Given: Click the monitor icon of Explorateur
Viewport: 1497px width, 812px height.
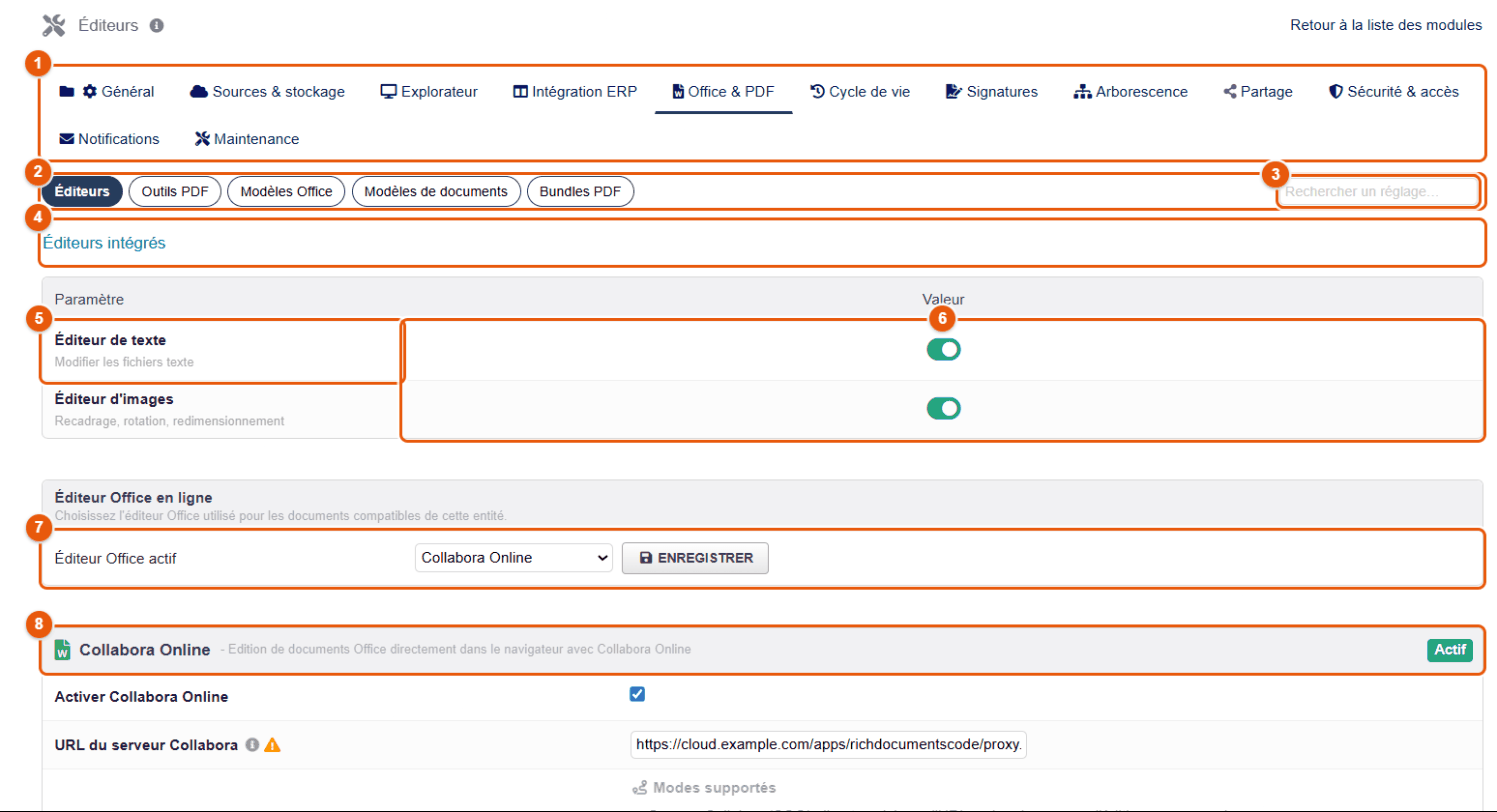Looking at the screenshot, I should (x=389, y=92).
